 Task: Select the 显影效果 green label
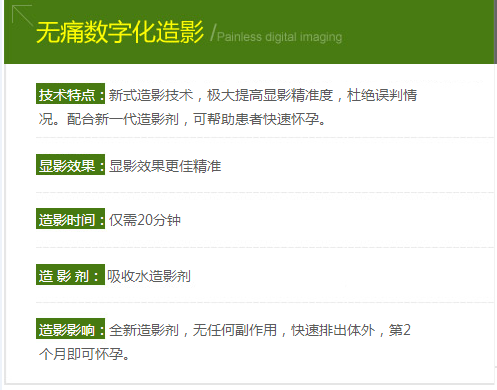click(70, 165)
